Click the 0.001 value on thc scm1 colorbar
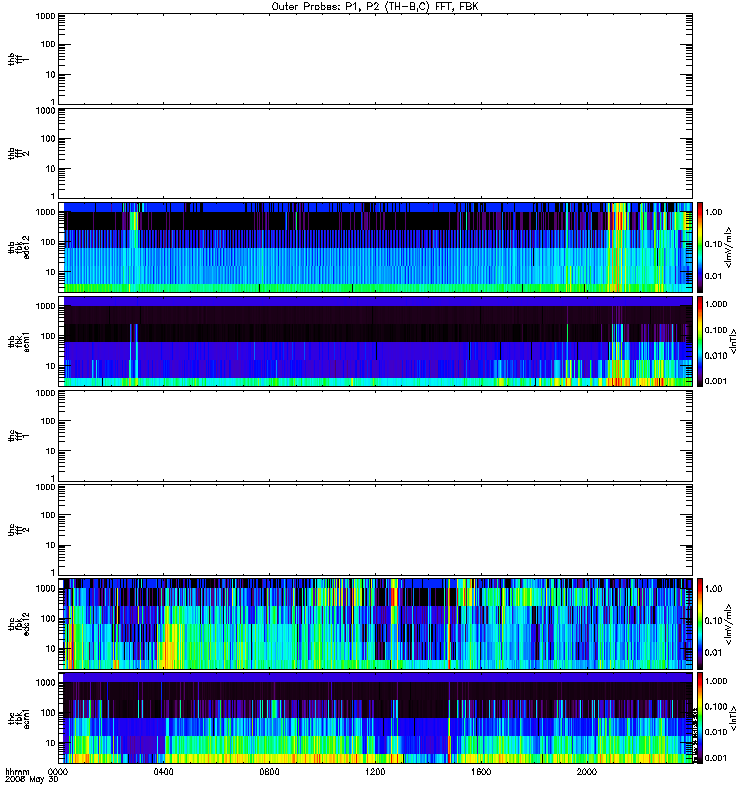Image resolution: width=750 pixels, height=800 pixels. pos(716,758)
